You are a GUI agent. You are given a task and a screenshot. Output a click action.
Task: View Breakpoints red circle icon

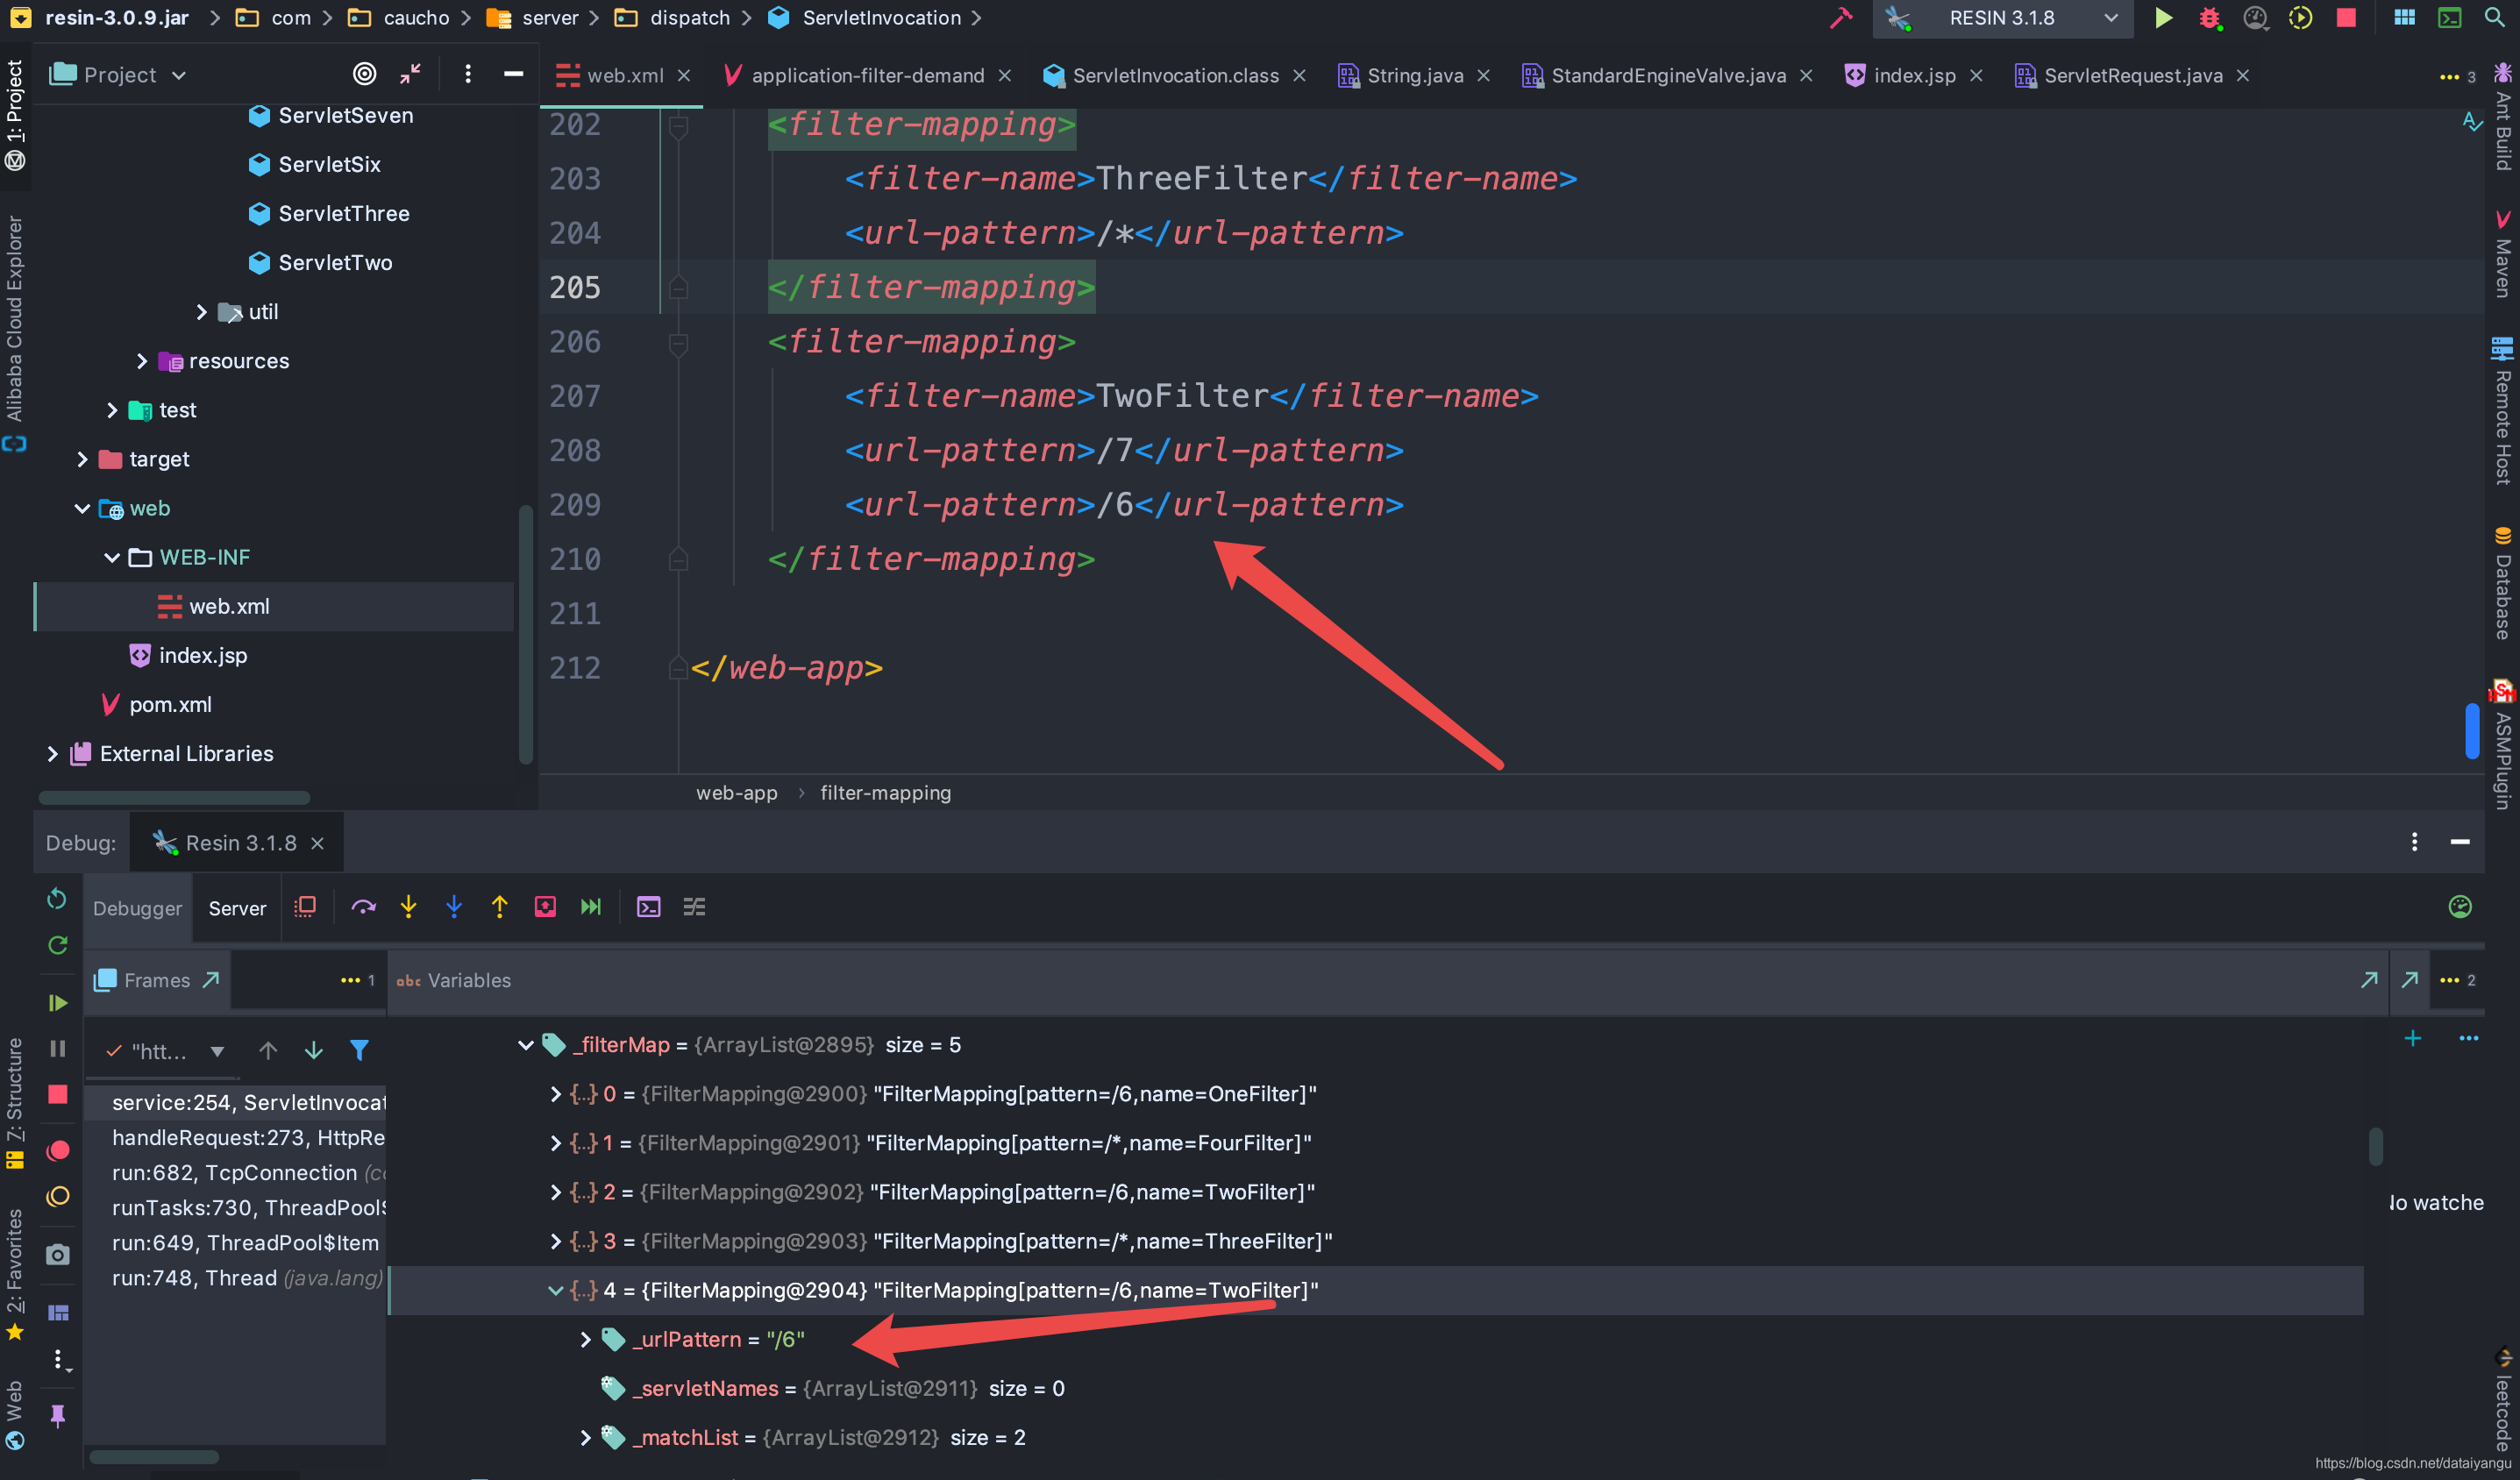pos(58,1151)
